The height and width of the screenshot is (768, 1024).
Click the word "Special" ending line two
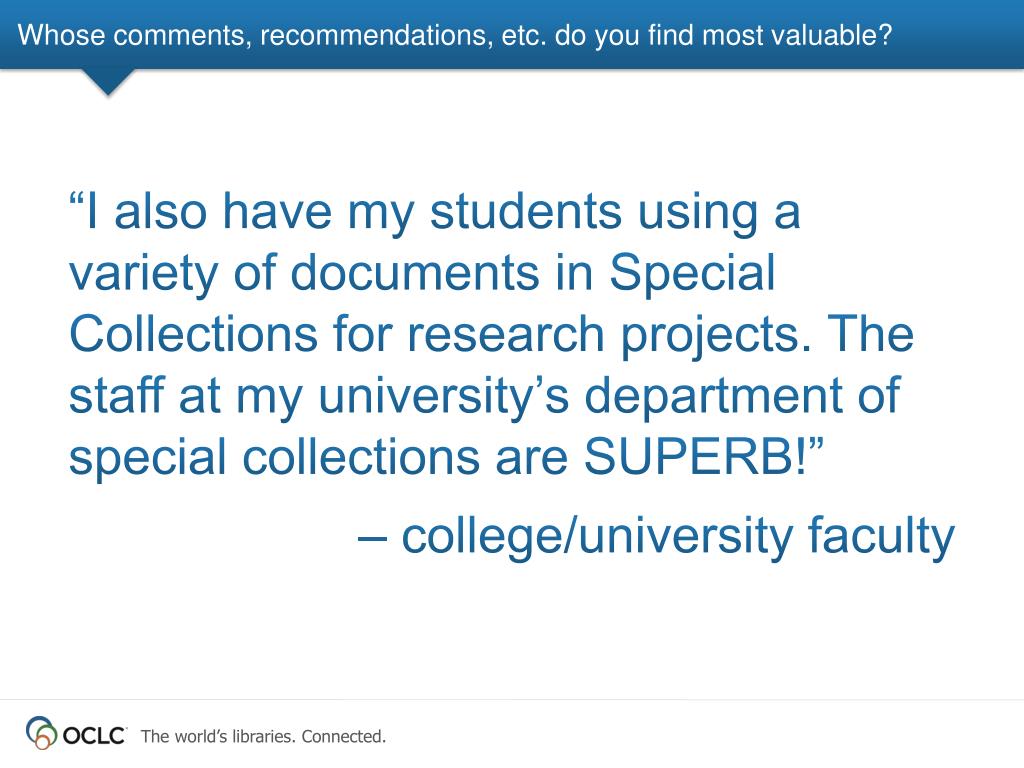pos(692,274)
